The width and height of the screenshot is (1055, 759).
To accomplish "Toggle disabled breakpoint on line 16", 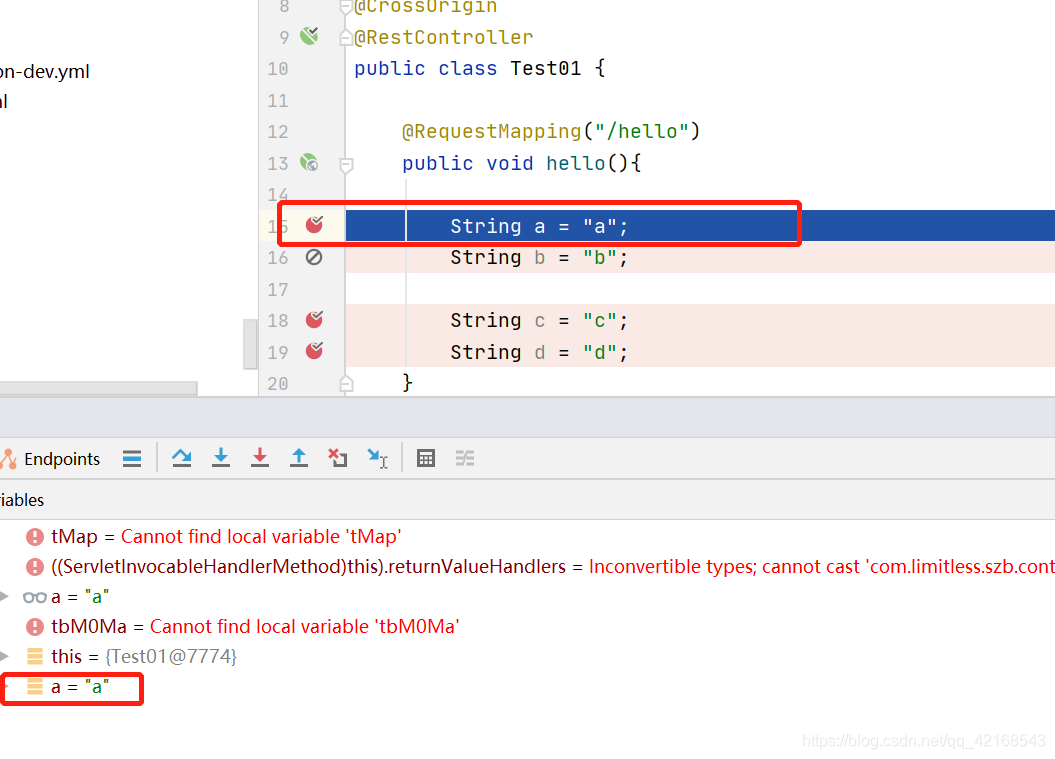I will coord(314,257).
